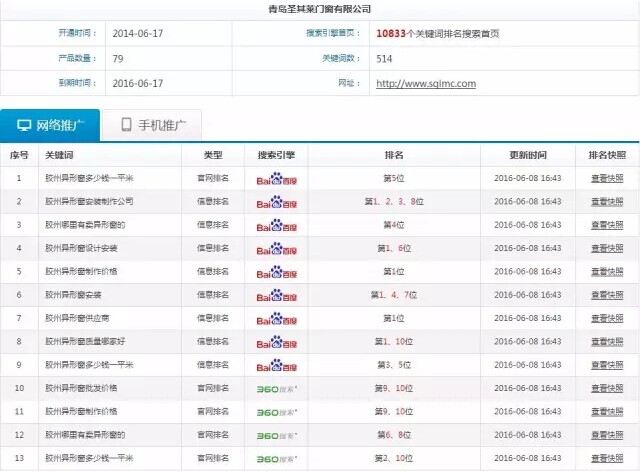This screenshot has width=643, height=472.
Task: Open the 手机推广 tab
Action: [x=151, y=126]
